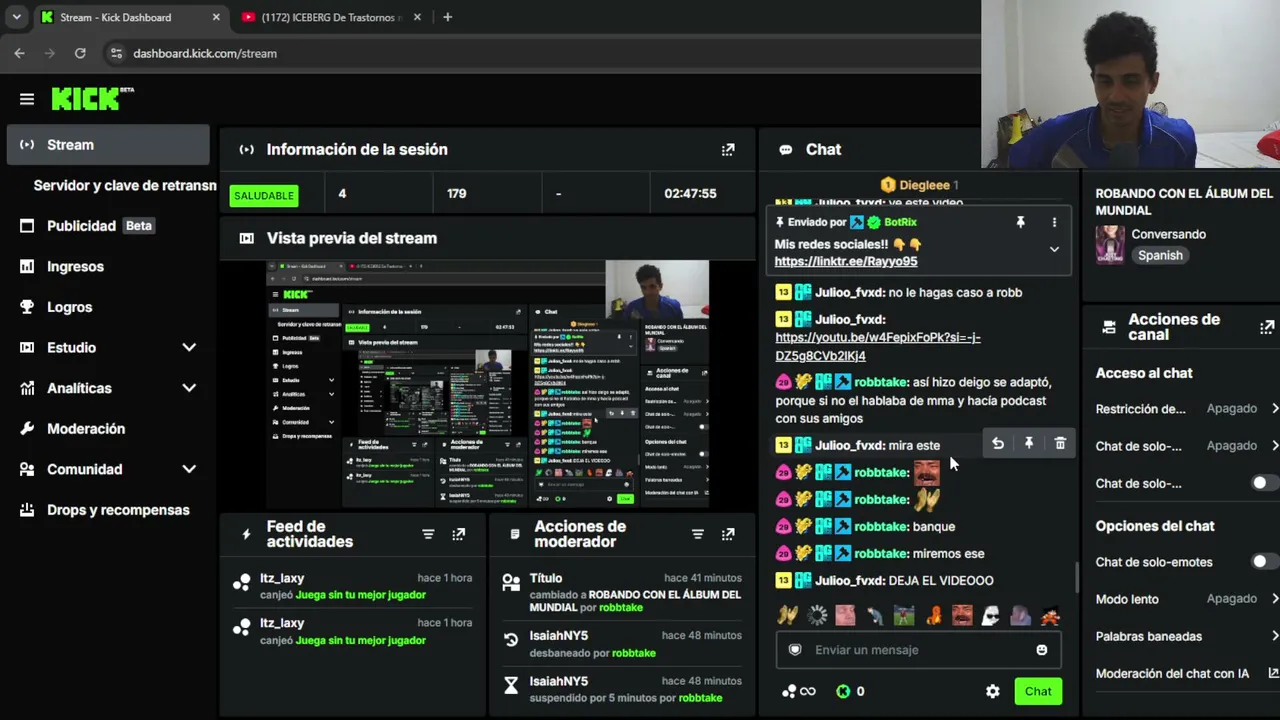Image resolution: width=1280 pixels, height=720 pixels.
Task: Click the 02:47:55 stream duration
Action: tap(690, 194)
